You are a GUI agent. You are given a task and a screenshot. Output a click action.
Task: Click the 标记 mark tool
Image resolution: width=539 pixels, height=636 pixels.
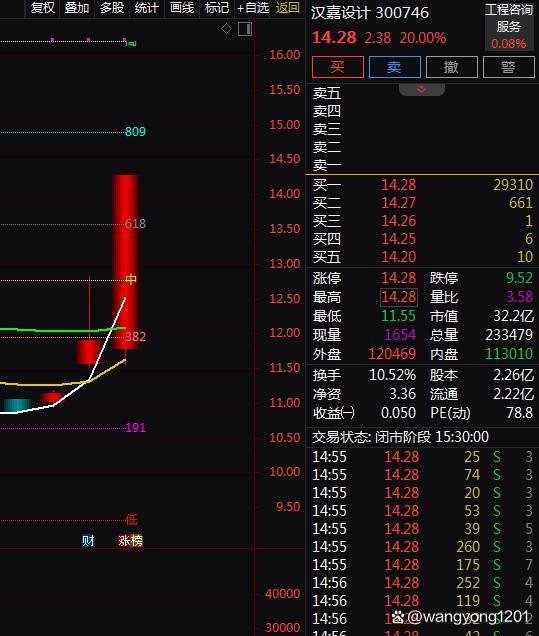point(217,8)
